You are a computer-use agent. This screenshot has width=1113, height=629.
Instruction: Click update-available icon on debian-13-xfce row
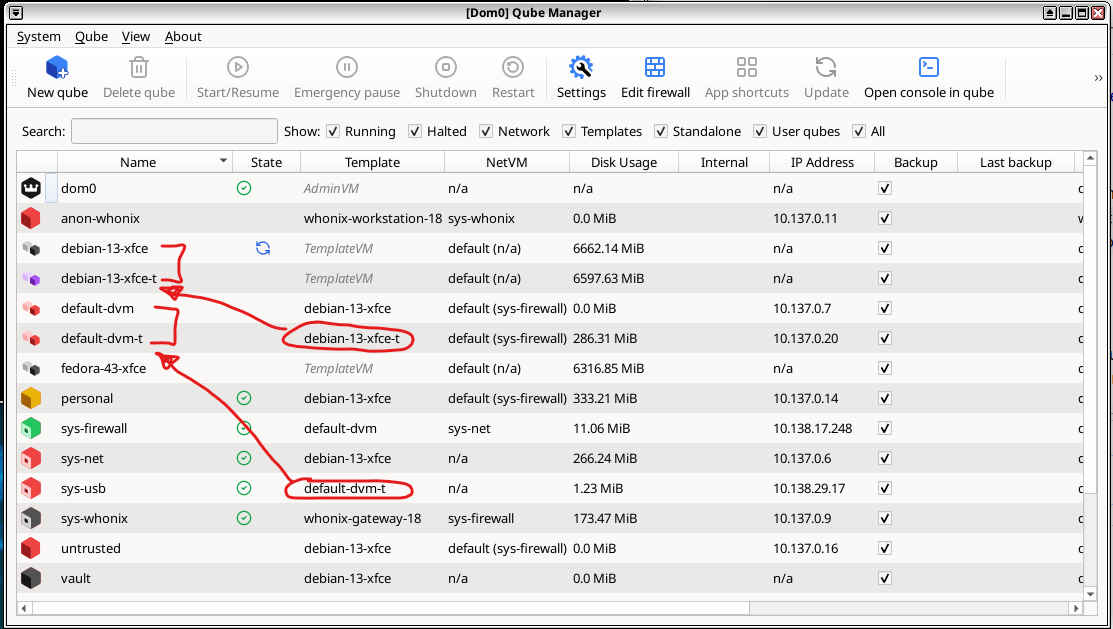coord(263,248)
